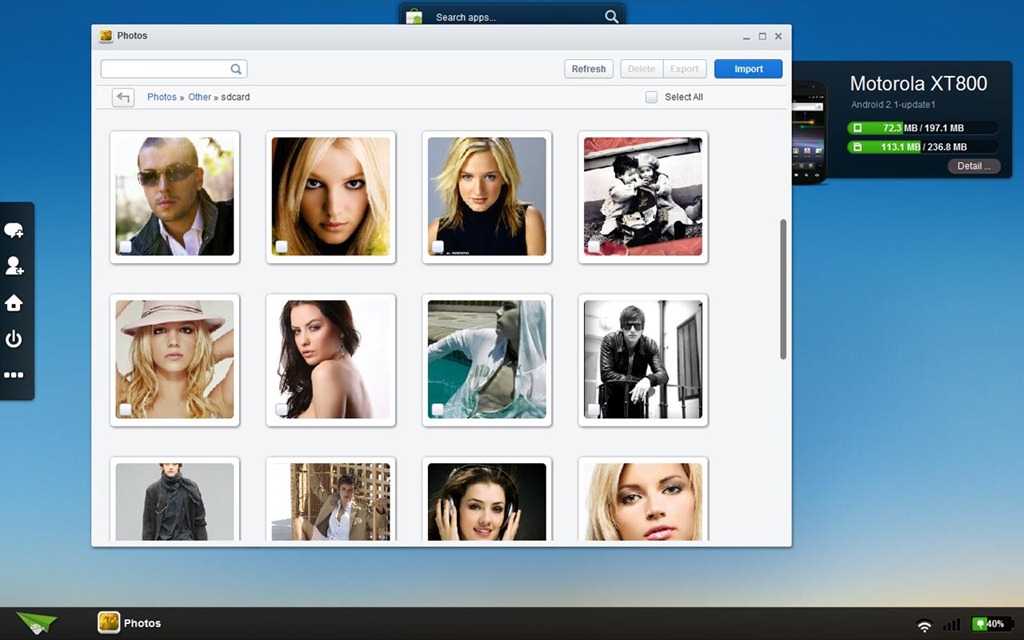
Task: Click the Photos window vertical scrollbar
Action: (x=783, y=290)
